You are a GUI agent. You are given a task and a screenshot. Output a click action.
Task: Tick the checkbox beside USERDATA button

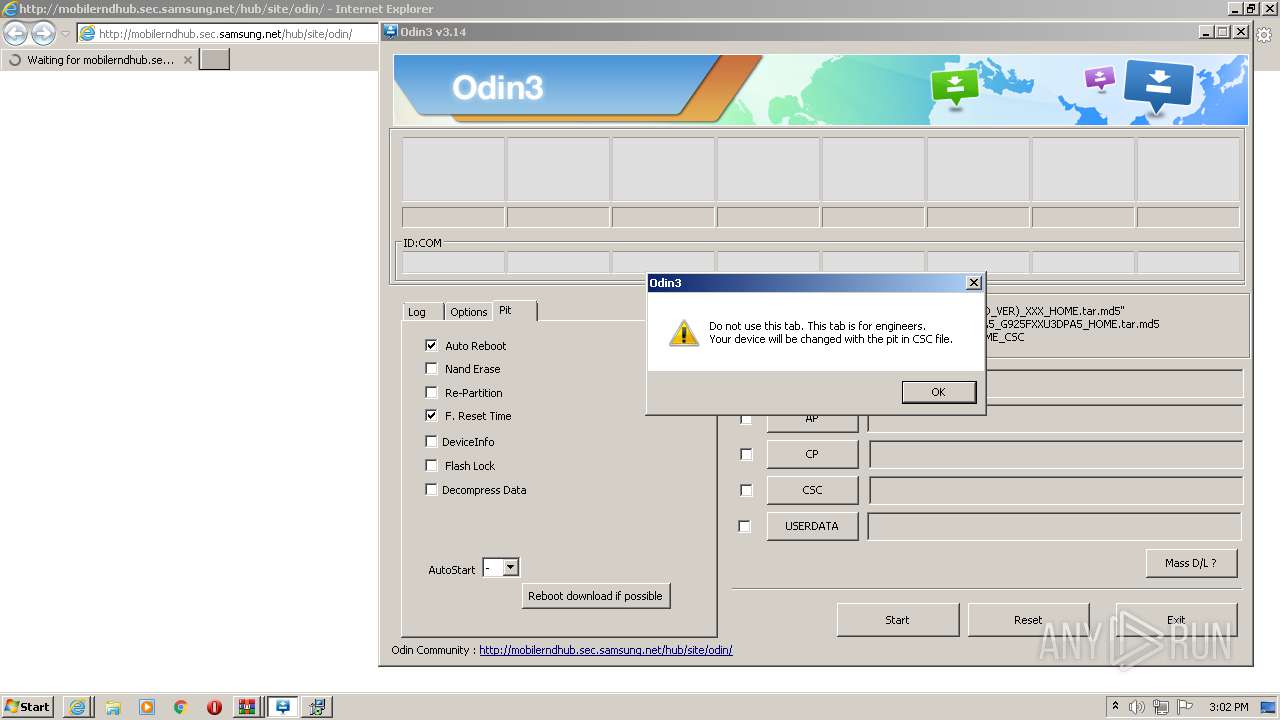point(744,526)
